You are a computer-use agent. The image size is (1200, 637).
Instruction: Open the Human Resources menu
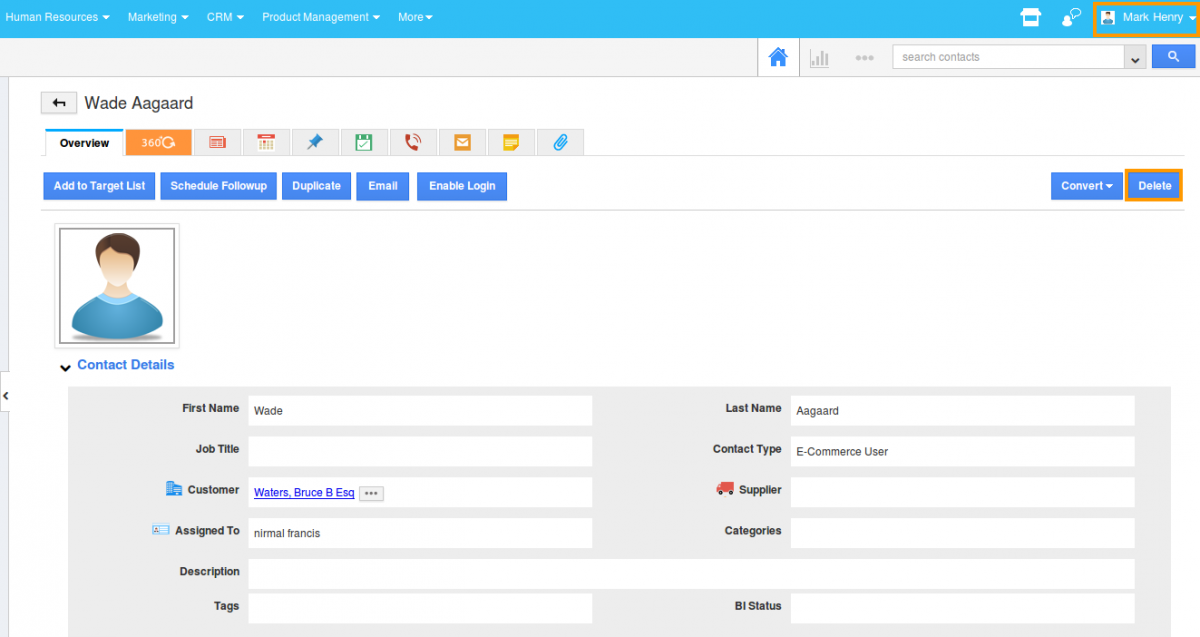(x=57, y=17)
